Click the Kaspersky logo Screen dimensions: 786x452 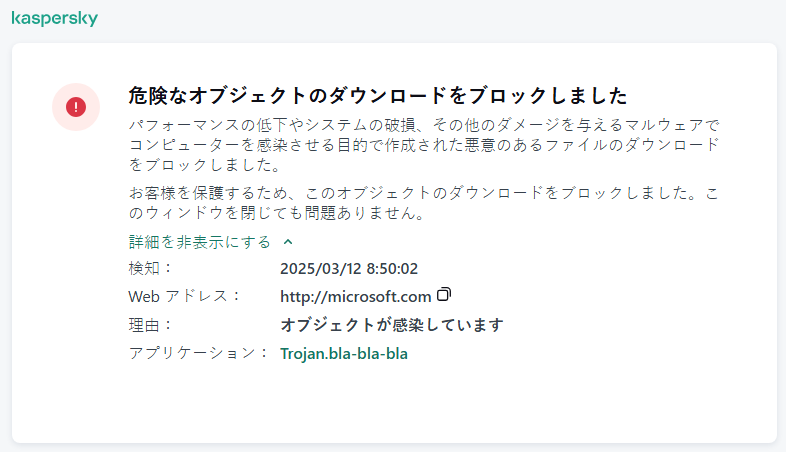click(54, 19)
